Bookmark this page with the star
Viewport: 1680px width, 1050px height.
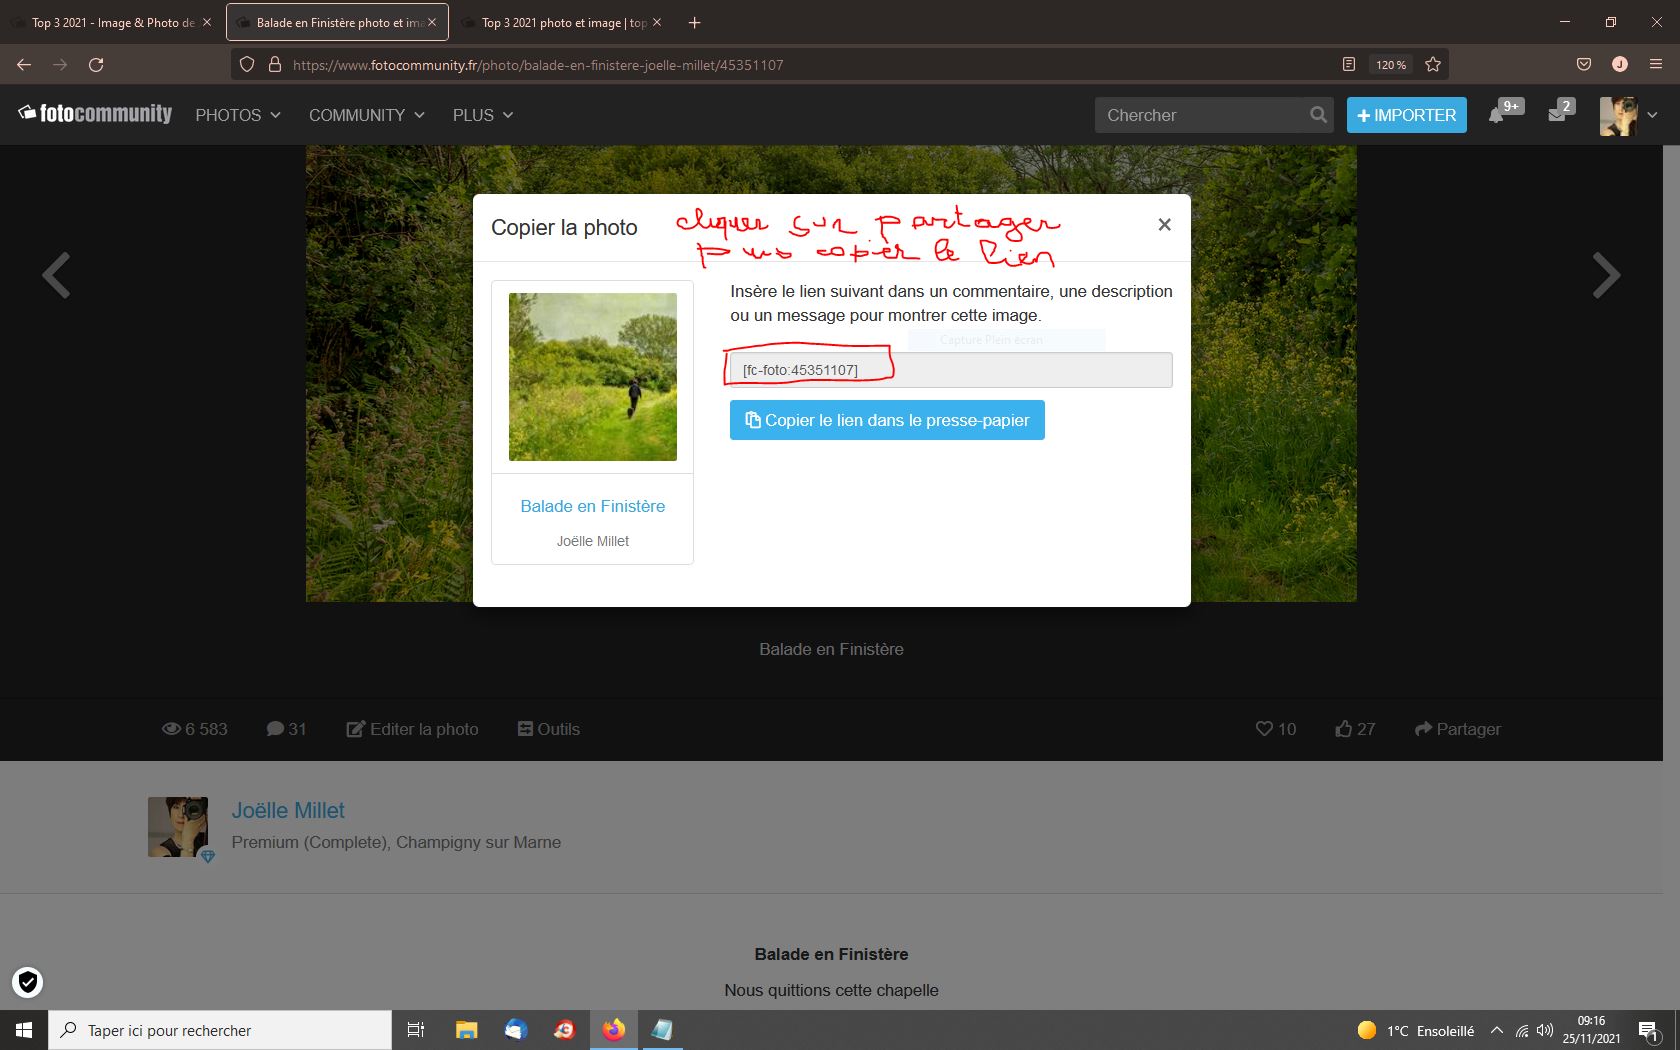click(1433, 64)
